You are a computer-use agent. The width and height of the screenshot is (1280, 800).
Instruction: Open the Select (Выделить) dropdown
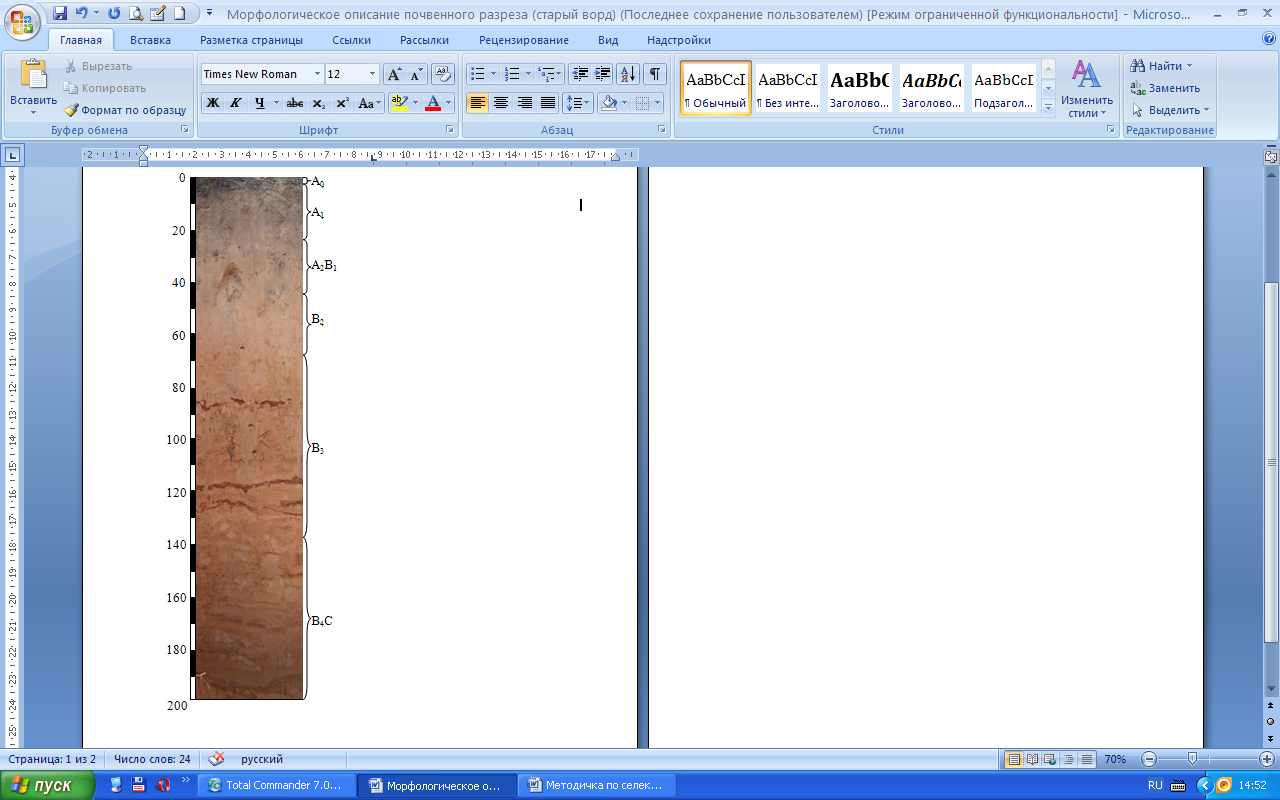[x=1170, y=110]
